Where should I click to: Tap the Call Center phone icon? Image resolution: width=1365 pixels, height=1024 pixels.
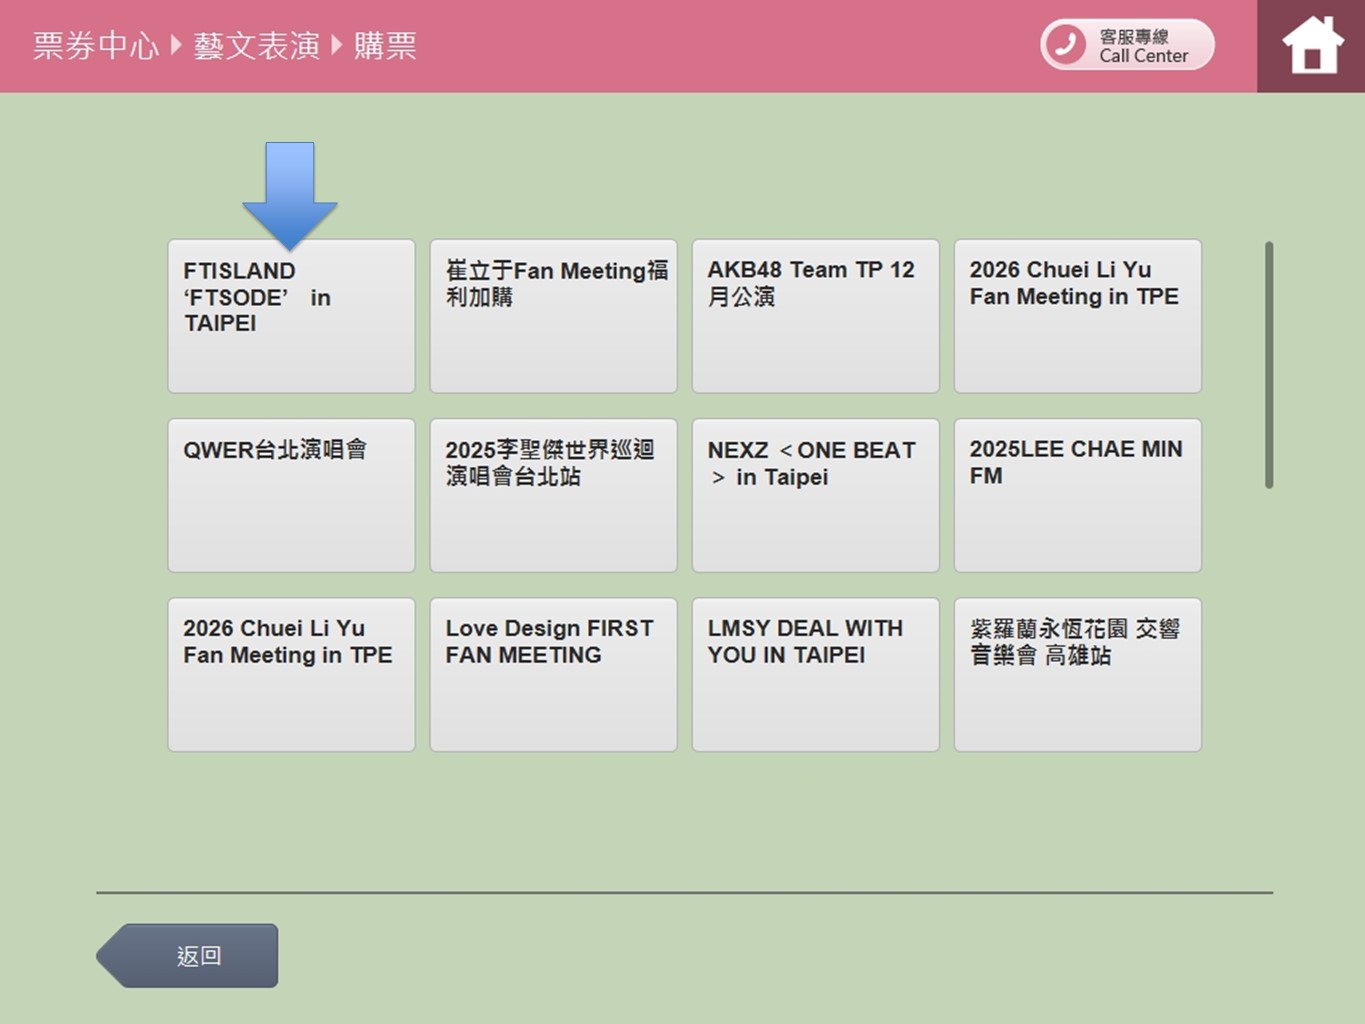point(1066,45)
